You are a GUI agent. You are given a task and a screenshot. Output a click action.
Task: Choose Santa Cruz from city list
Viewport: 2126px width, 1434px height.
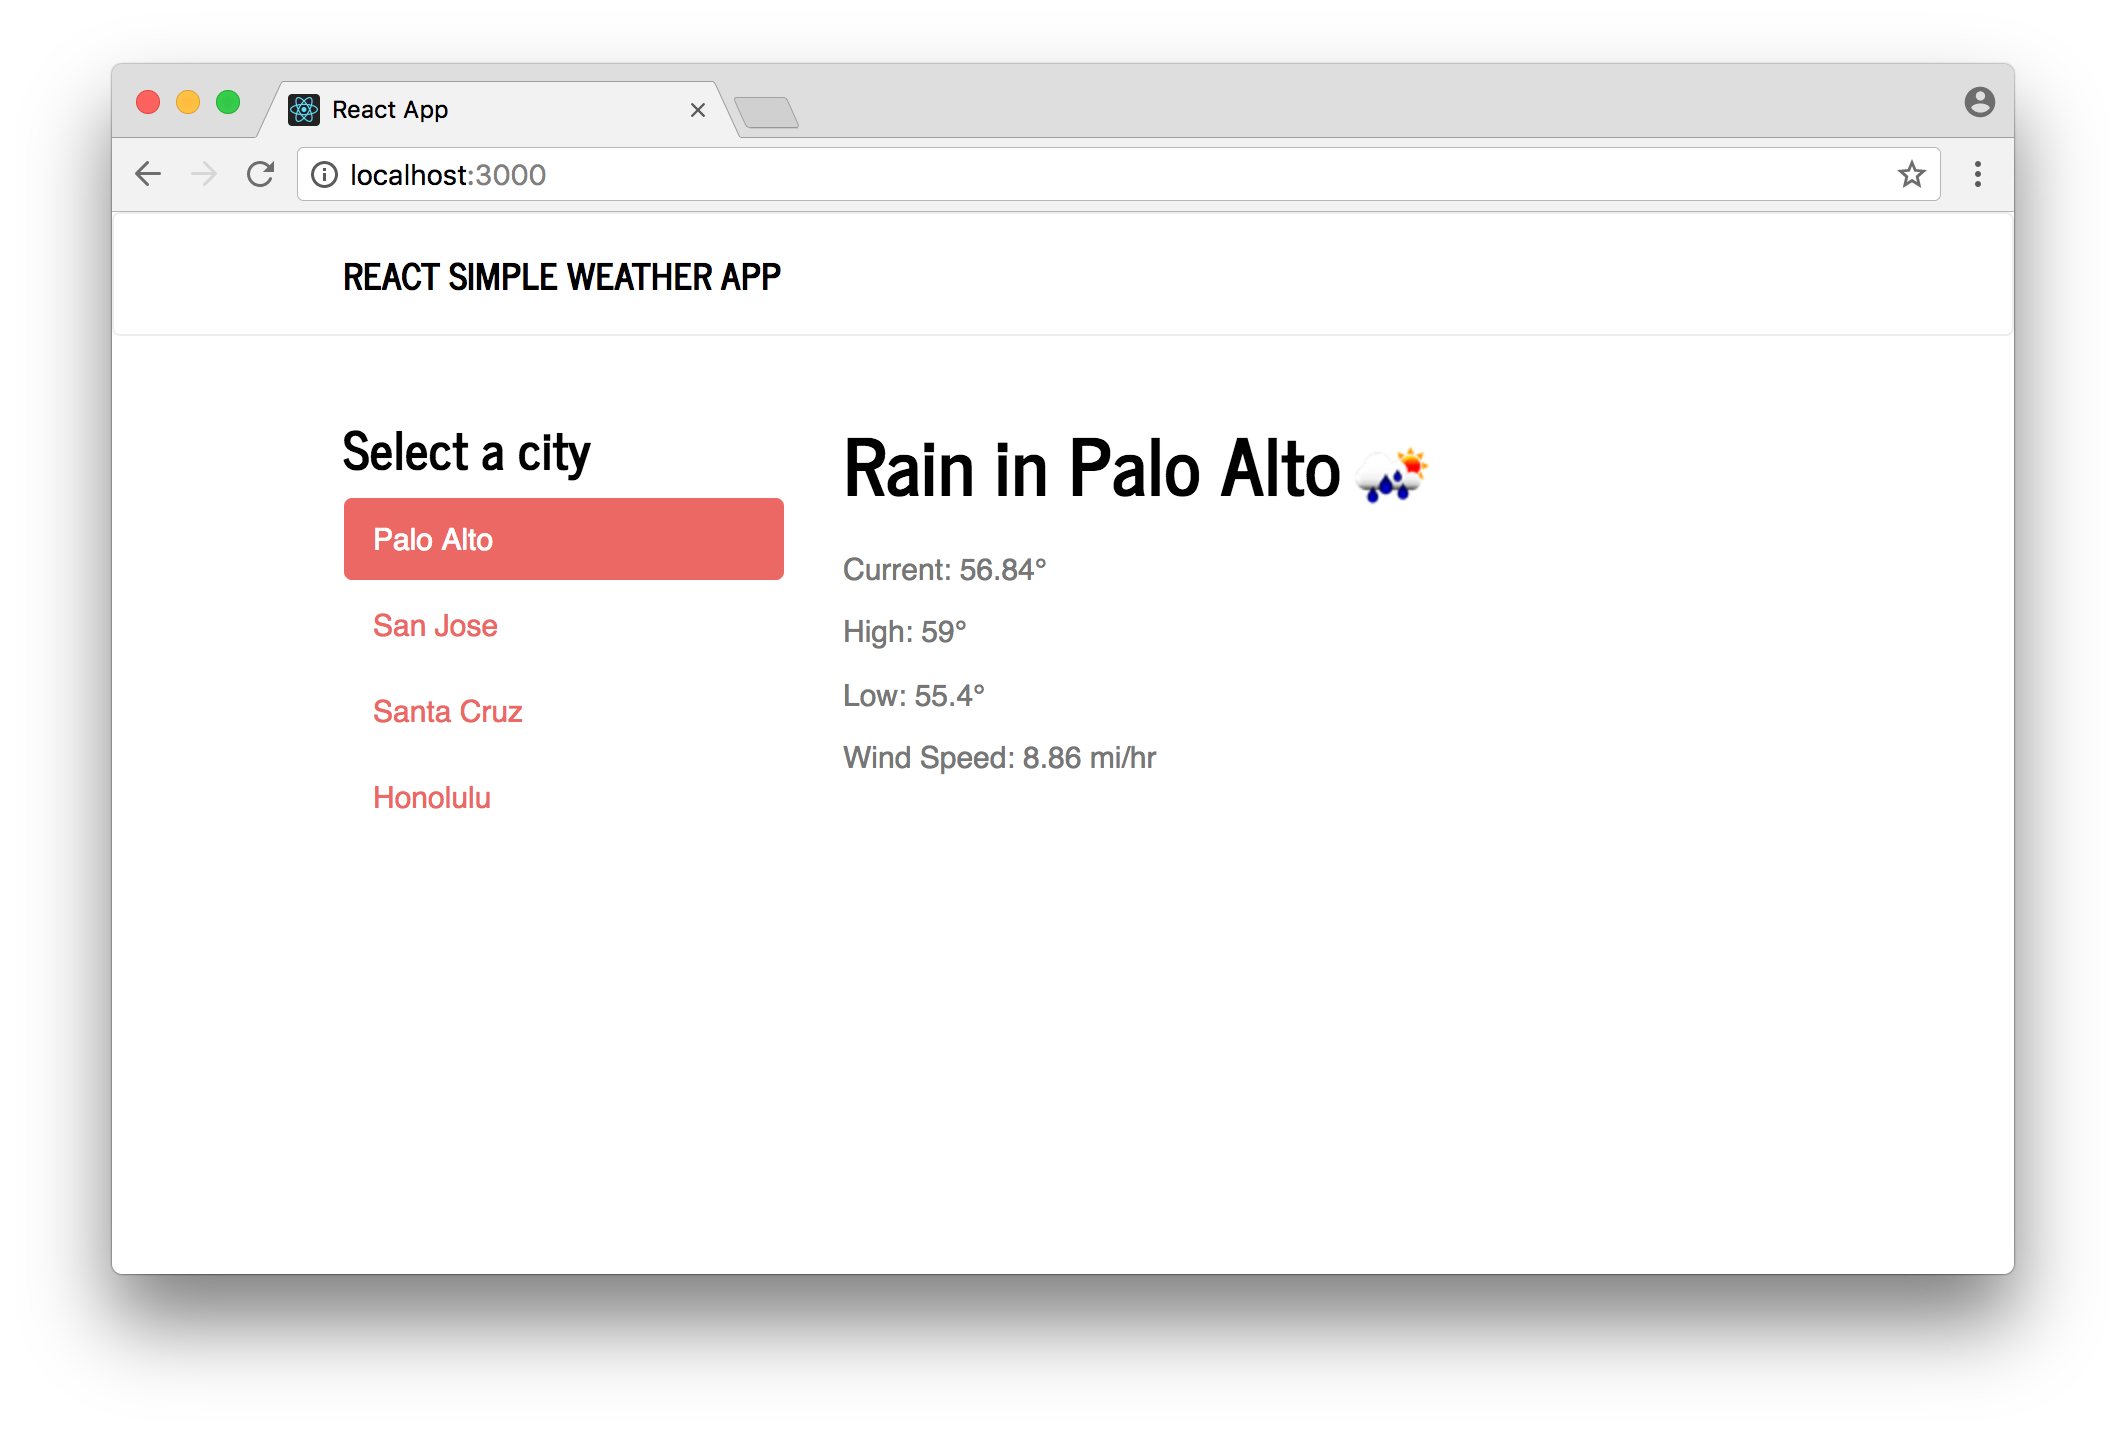pos(447,711)
